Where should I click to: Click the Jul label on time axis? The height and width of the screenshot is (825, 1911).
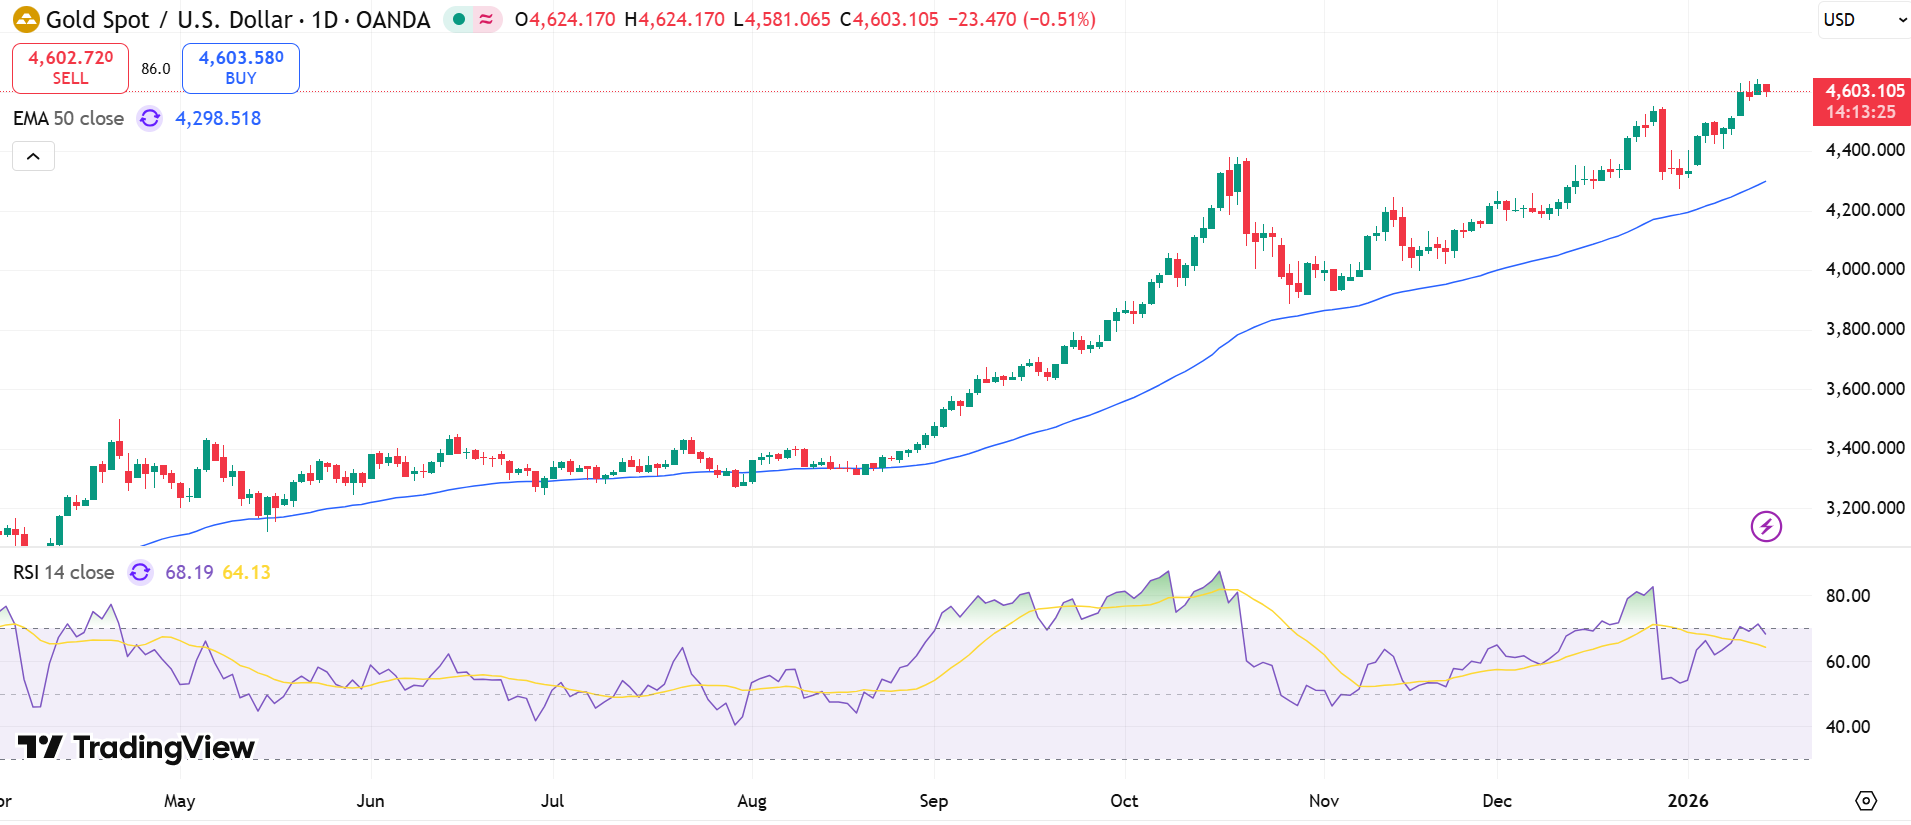553,801
